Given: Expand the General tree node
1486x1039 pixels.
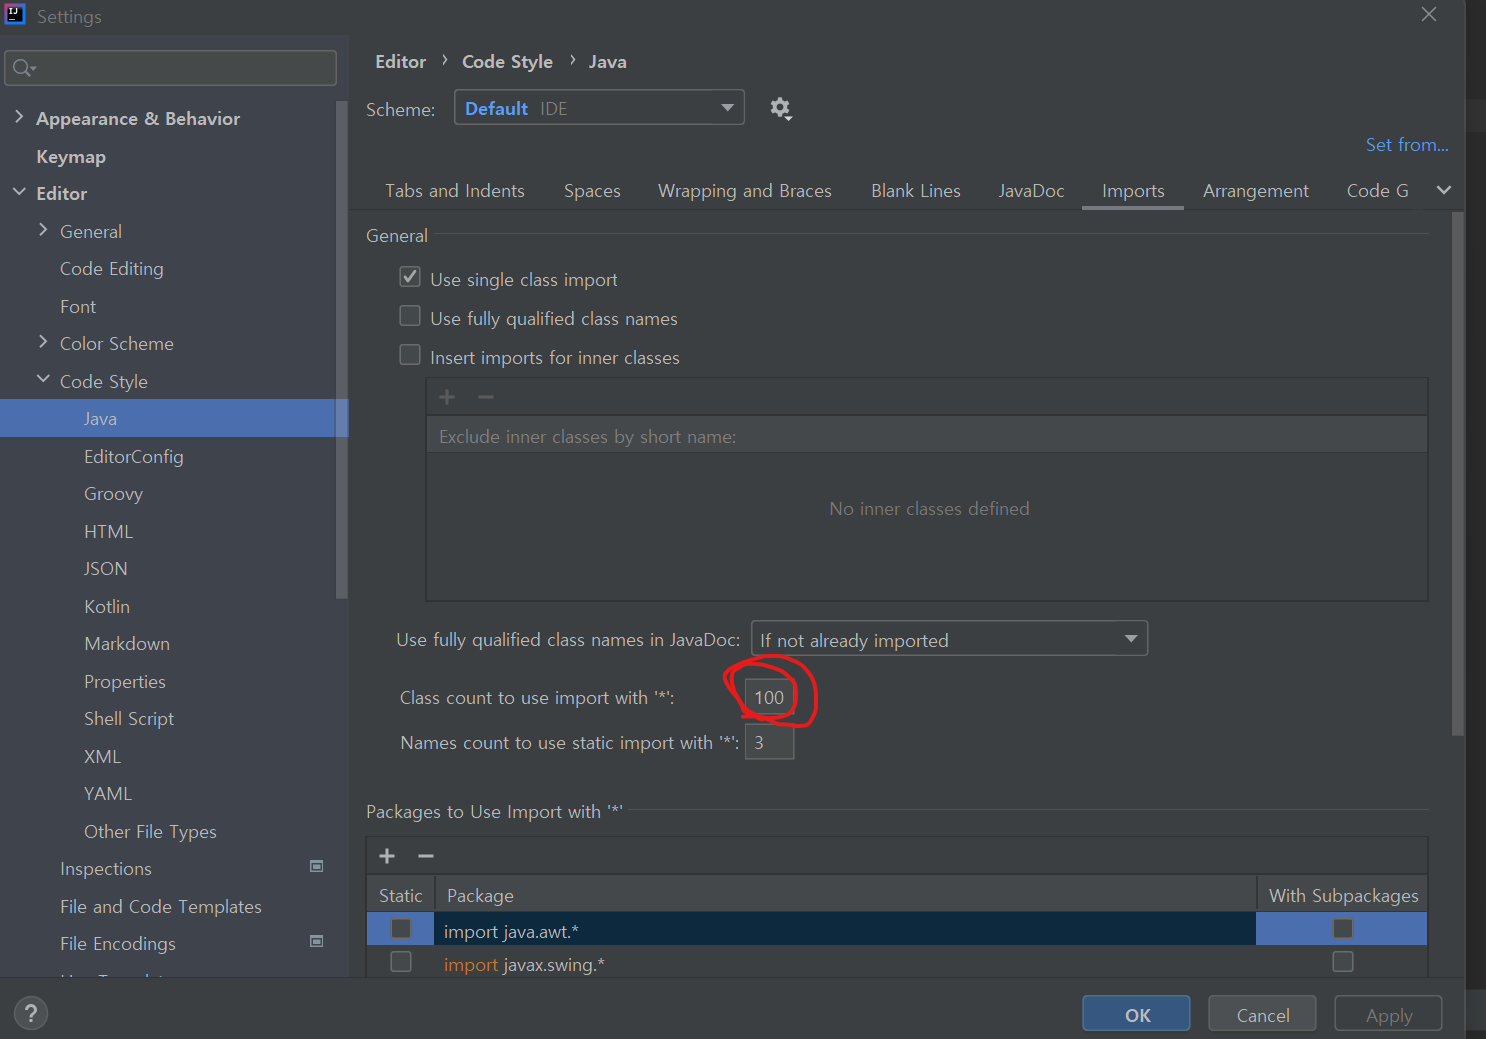Looking at the screenshot, I should coord(43,230).
